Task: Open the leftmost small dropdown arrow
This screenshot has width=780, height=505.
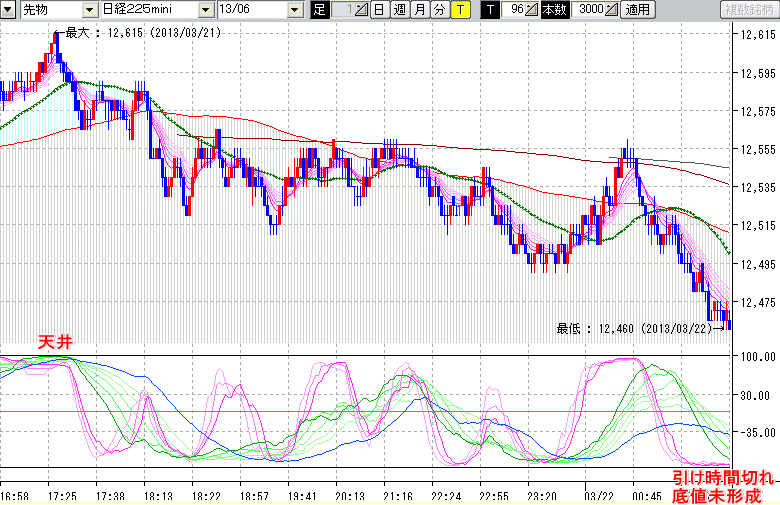Action: click(9, 10)
